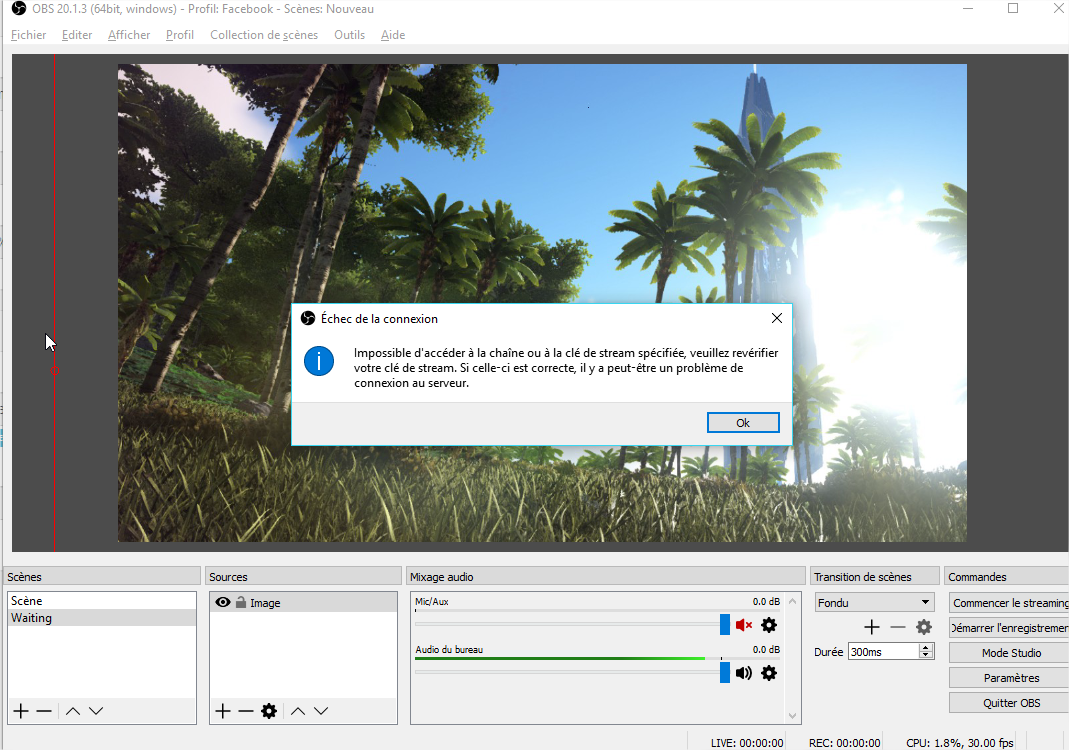Decrease Durée value with down arrow
This screenshot has height=750, width=1069.
(x=926, y=655)
